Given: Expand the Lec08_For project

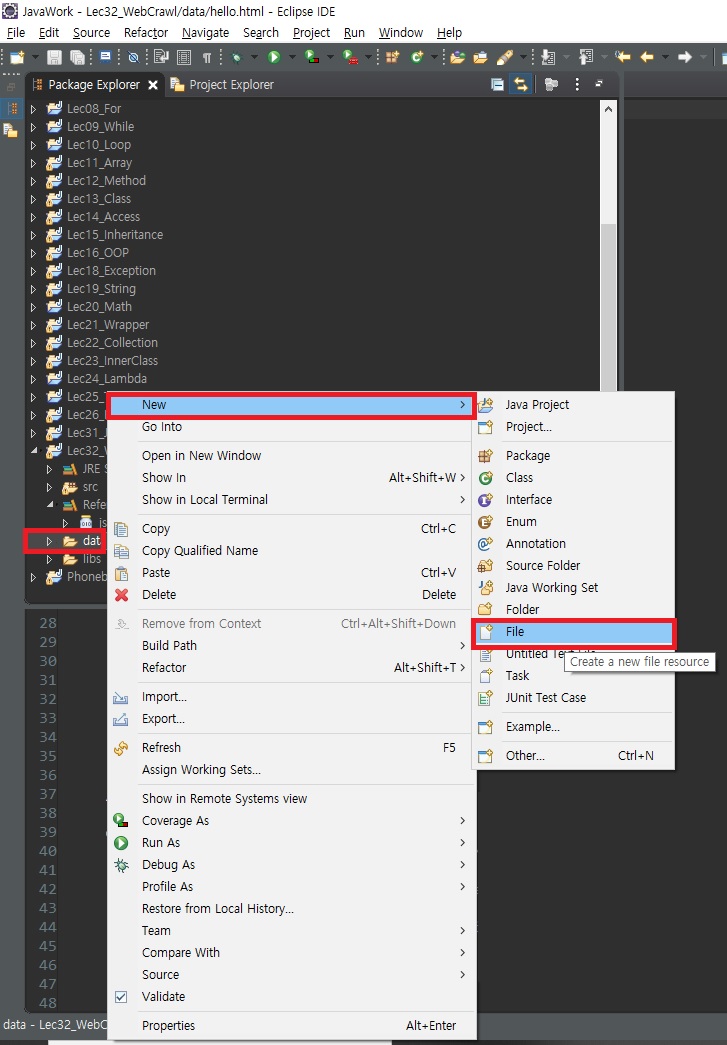Looking at the screenshot, I should pyautogui.click(x=33, y=109).
